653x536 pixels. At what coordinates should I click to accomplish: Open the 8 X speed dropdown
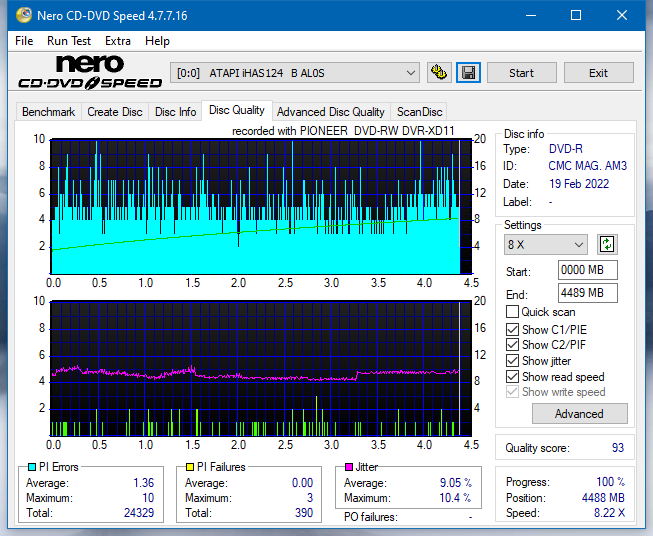546,244
